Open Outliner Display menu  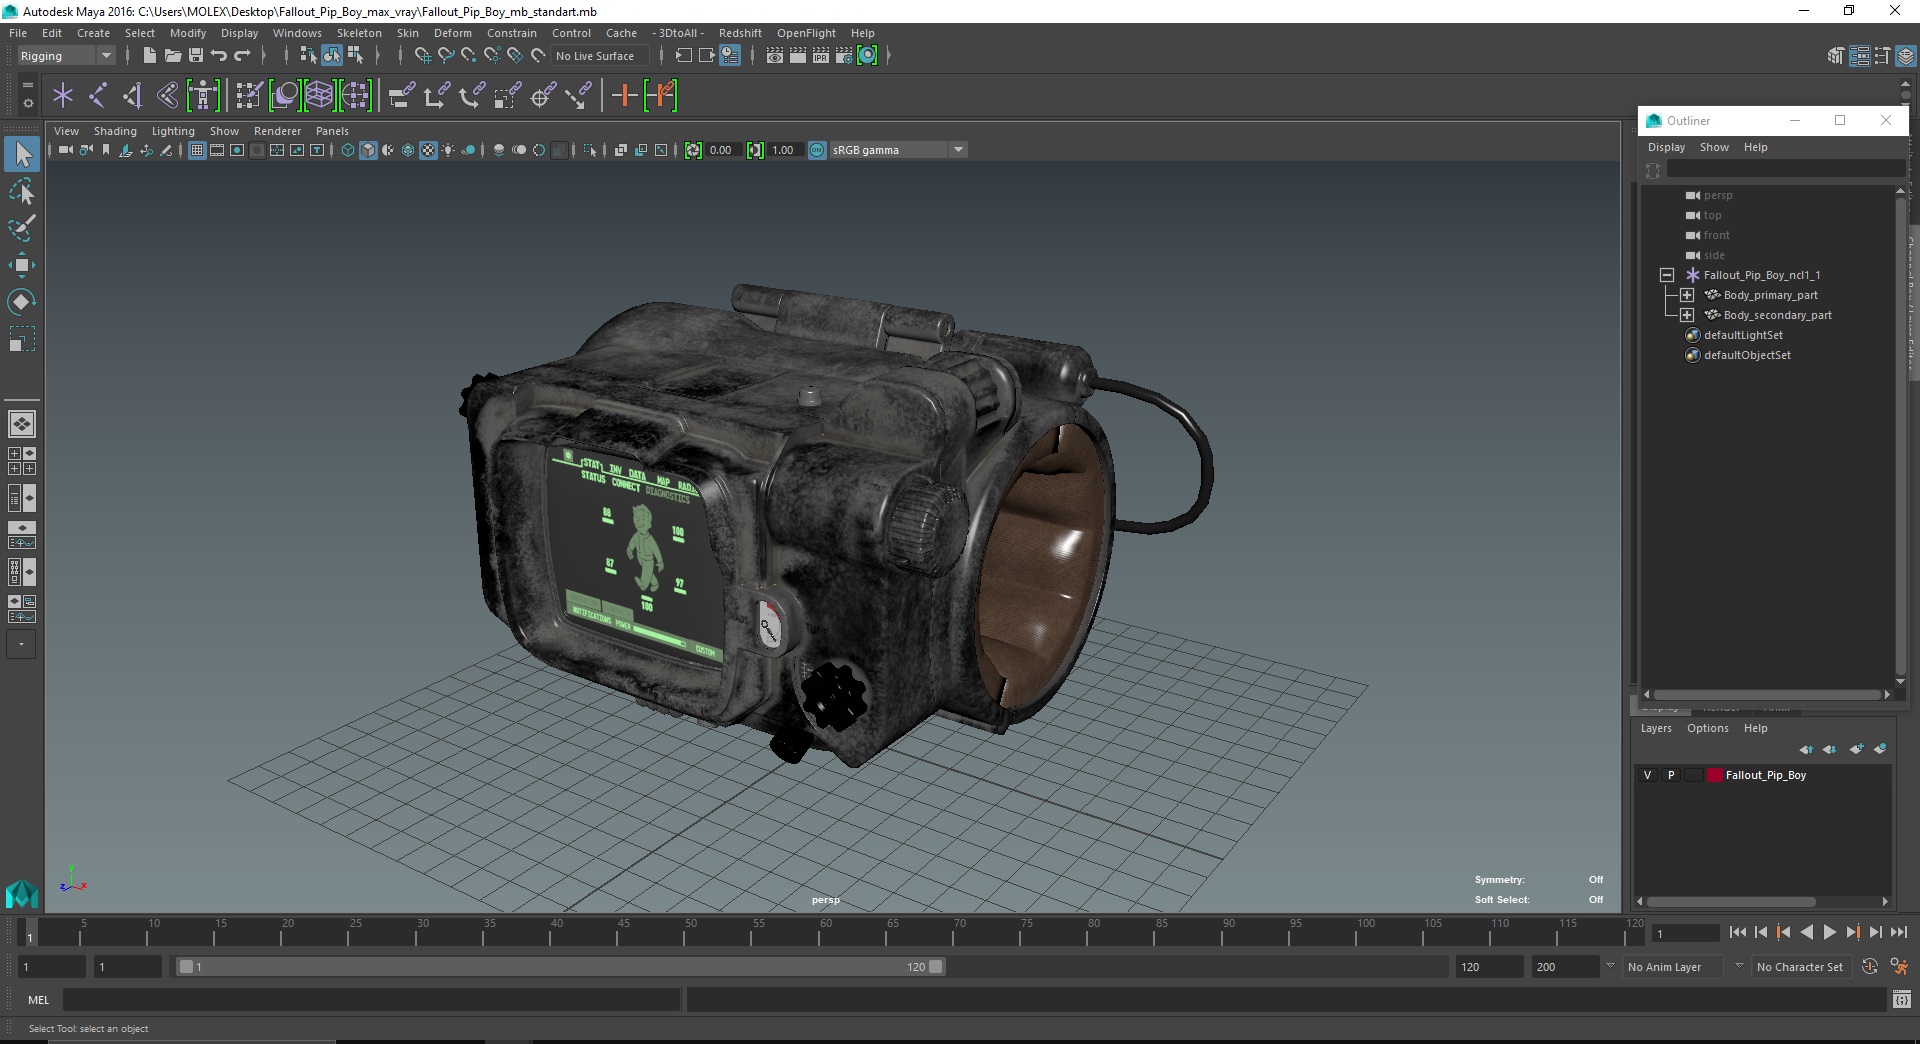[1666, 147]
